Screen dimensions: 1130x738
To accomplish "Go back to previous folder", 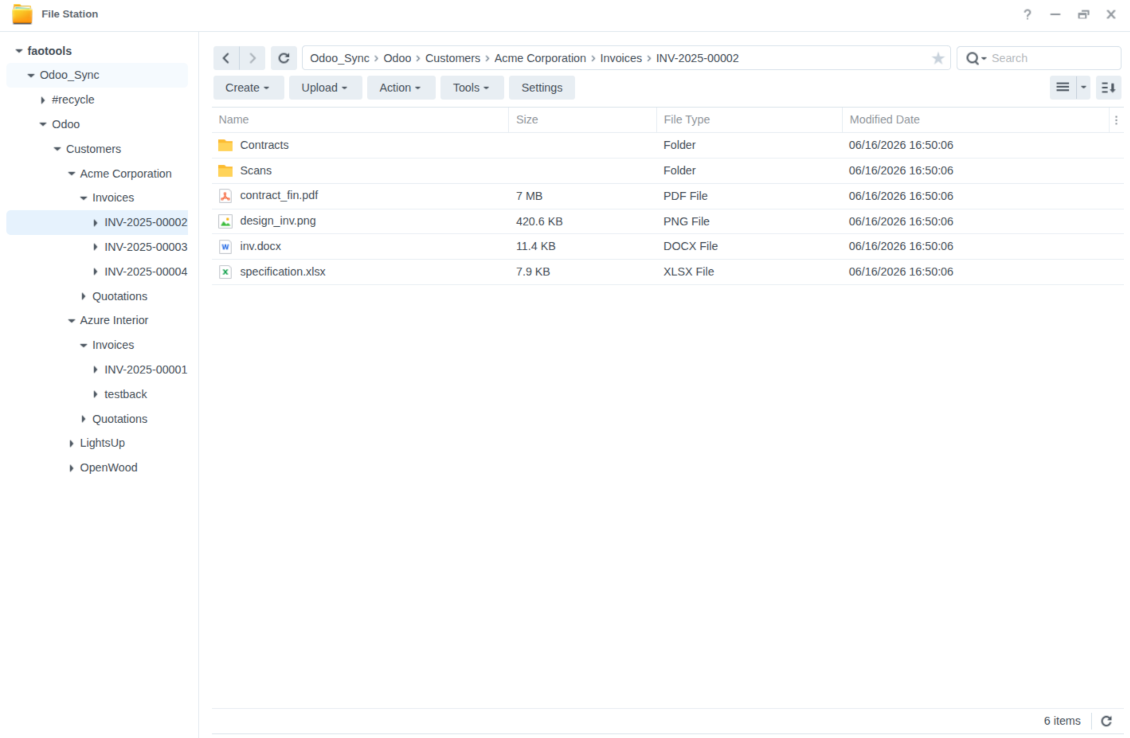I will pyautogui.click(x=226, y=58).
